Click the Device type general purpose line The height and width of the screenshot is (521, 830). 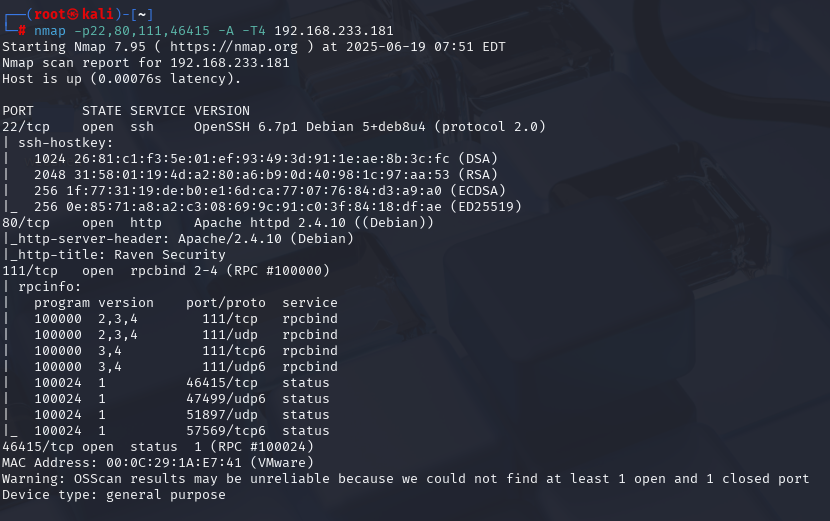point(114,495)
